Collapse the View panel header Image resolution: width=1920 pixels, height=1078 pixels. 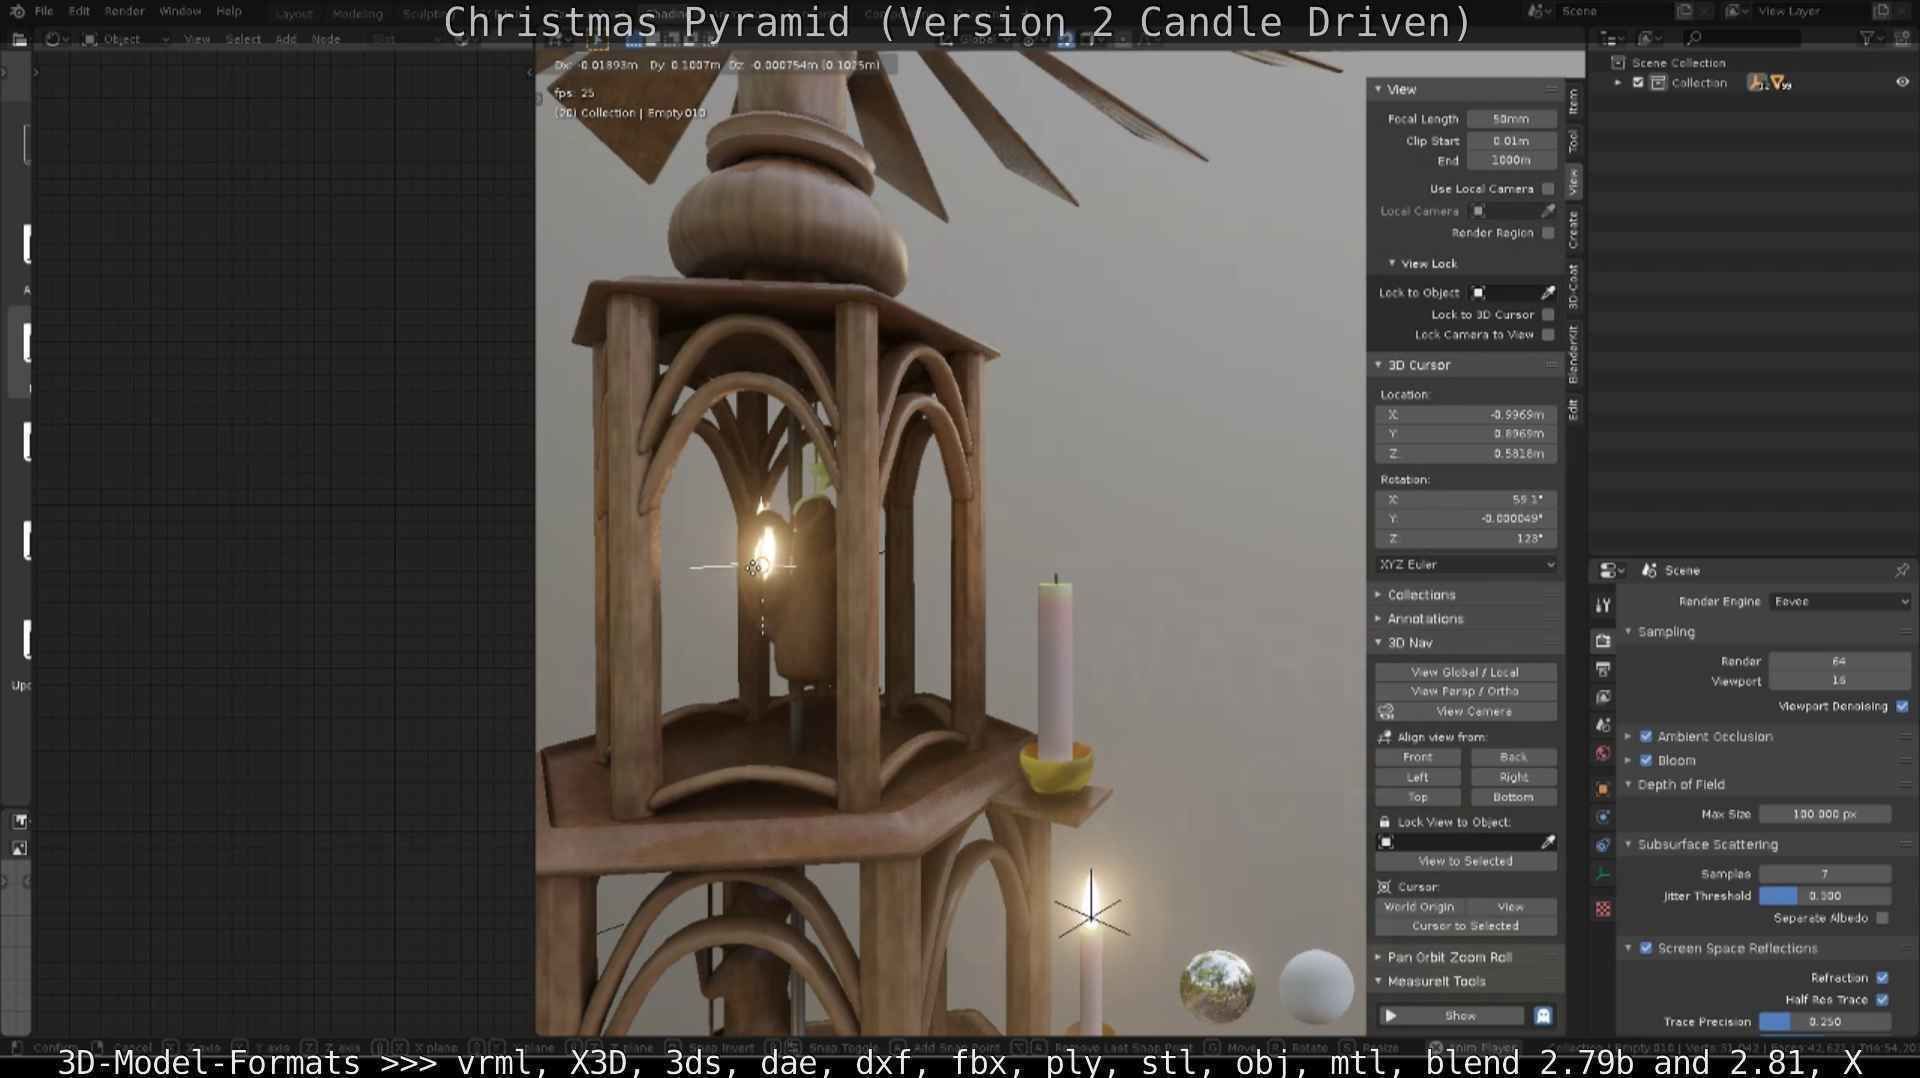pos(1465,90)
